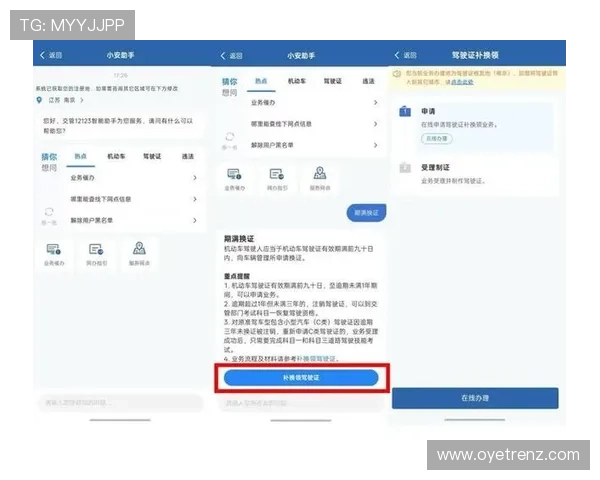The image size is (600, 480).
Task: Expand the 解除用户黑名单 chevron on the left screen
Action: [x=195, y=220]
